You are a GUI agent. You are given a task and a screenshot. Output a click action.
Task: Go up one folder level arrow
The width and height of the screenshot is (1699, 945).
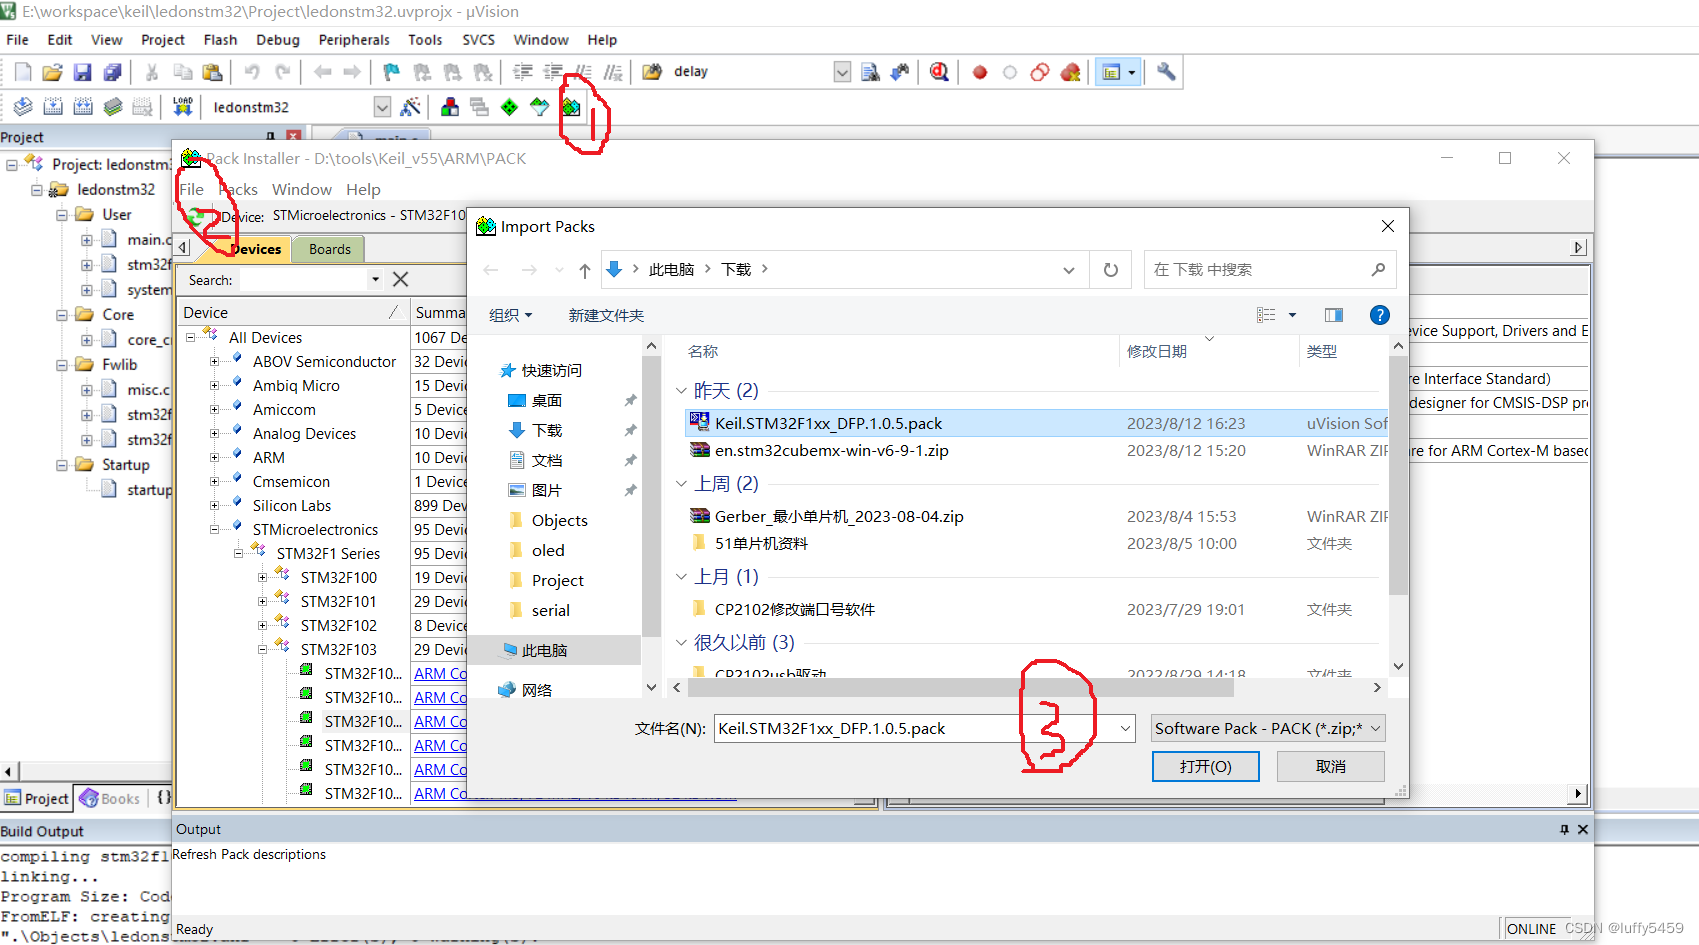pyautogui.click(x=585, y=270)
